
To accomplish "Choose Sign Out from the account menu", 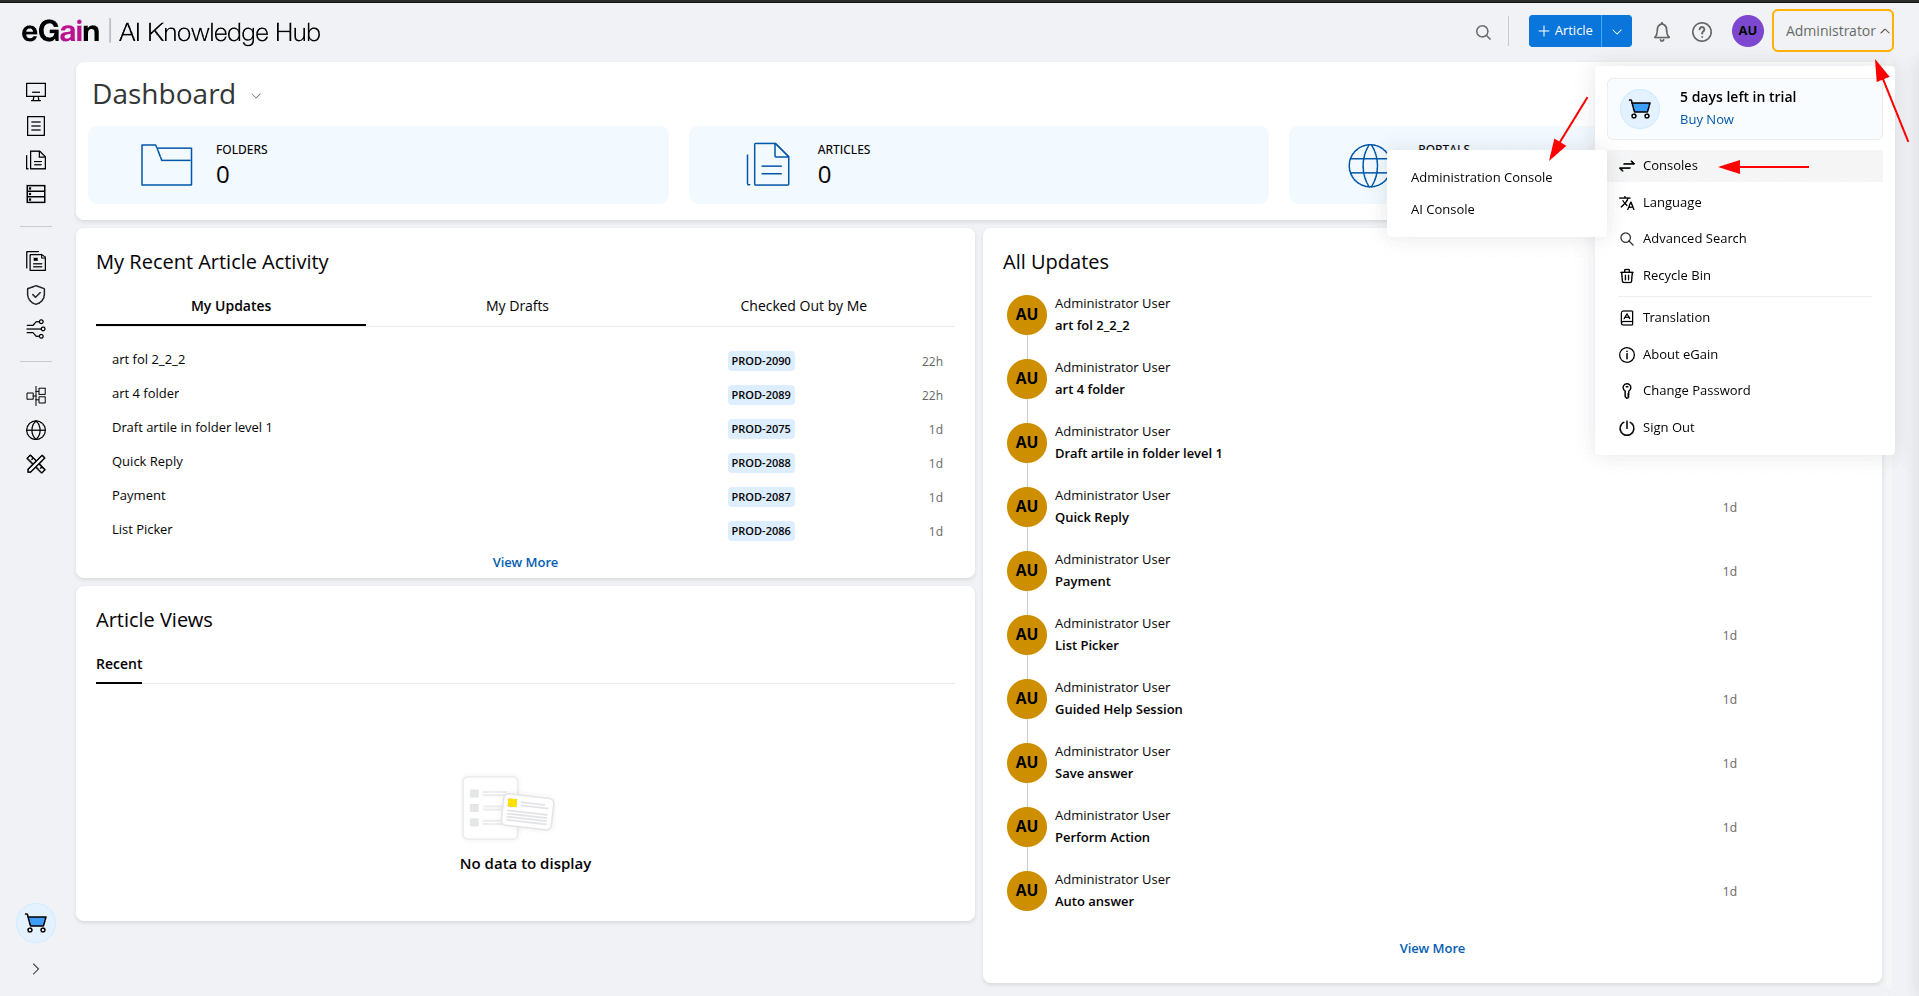I will point(1668,427).
